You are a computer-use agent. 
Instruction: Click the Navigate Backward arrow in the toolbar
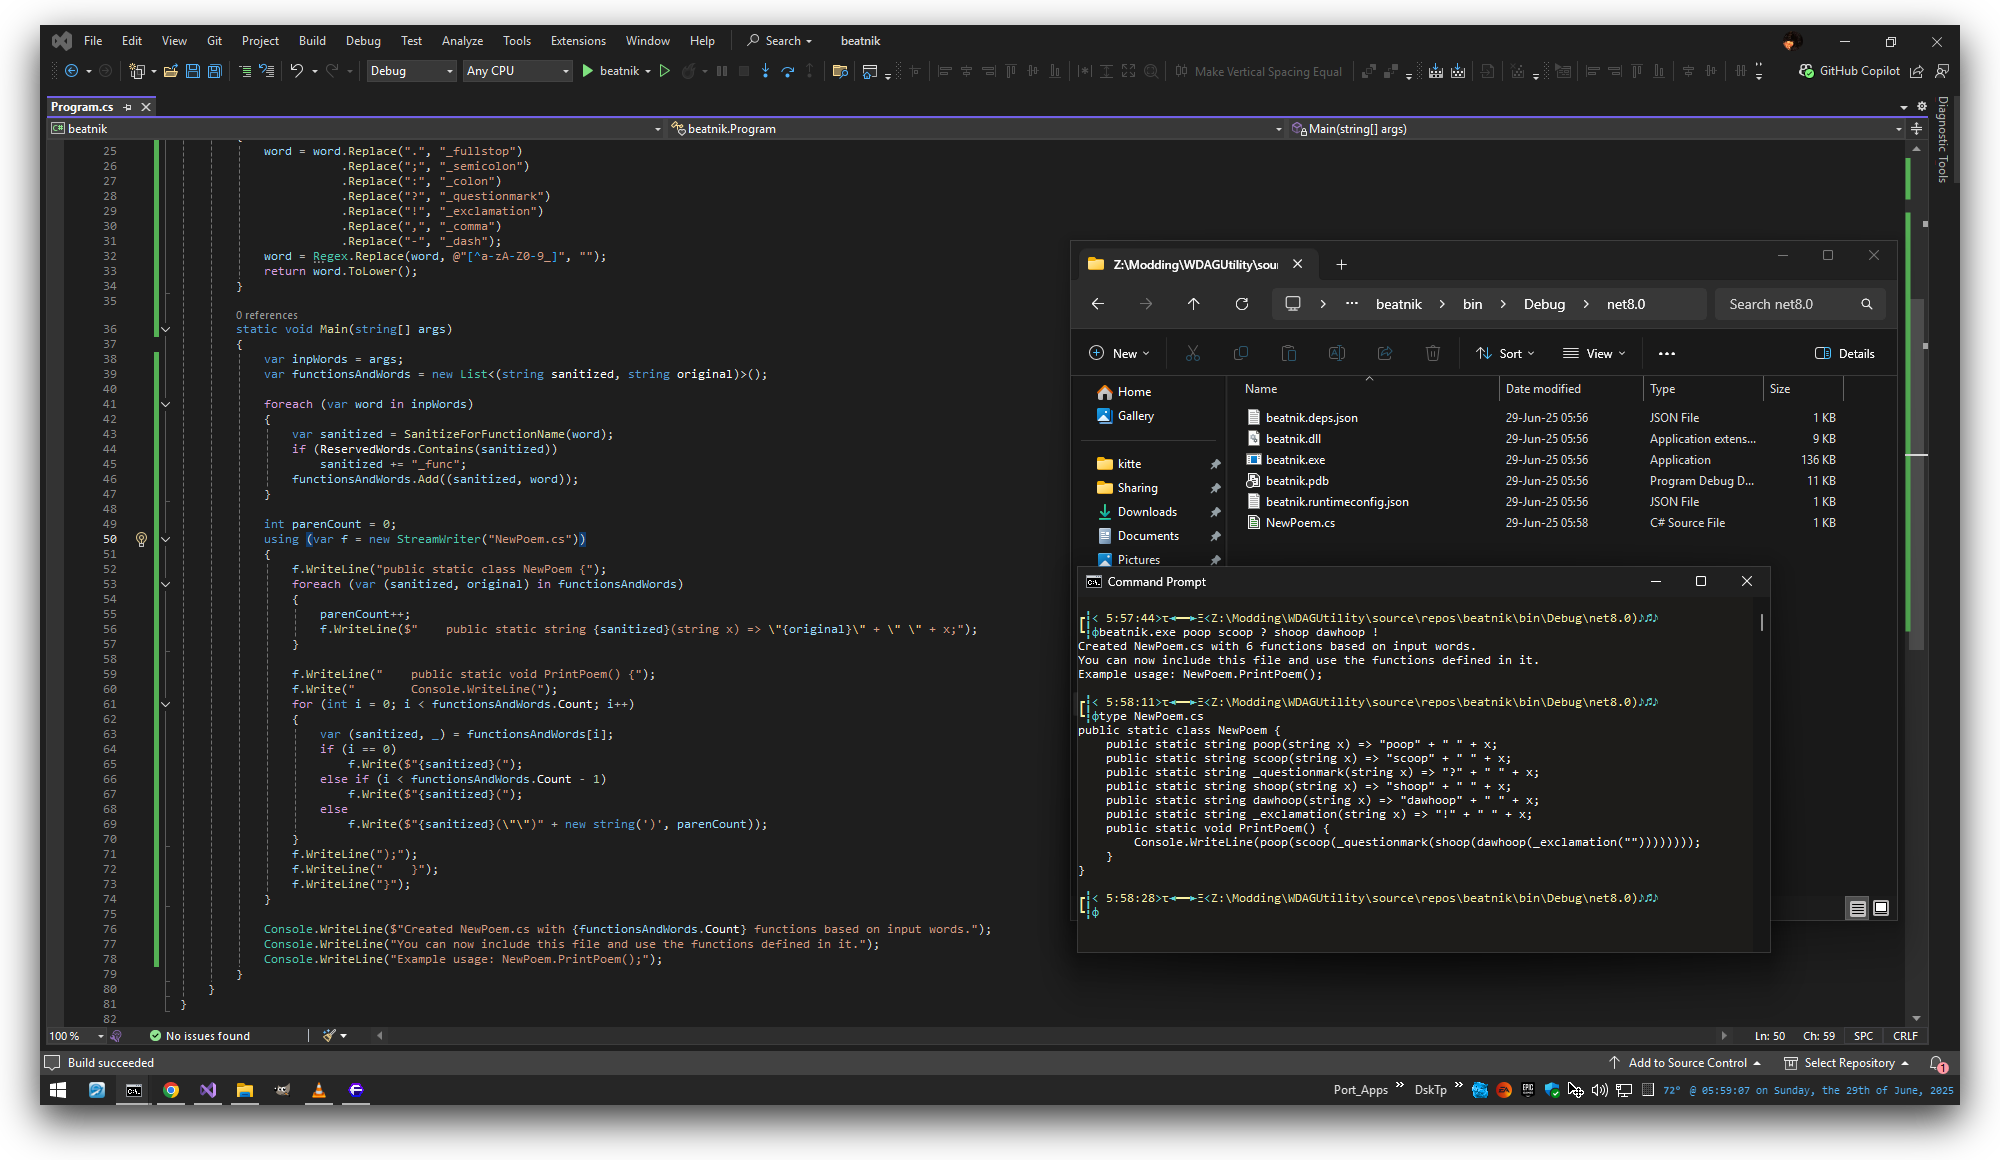(x=71, y=71)
